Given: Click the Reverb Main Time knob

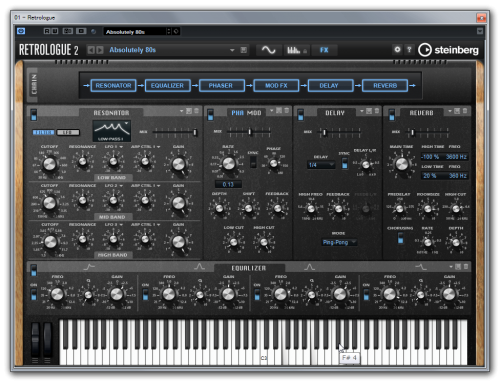Looking at the screenshot, I should tap(402, 164).
